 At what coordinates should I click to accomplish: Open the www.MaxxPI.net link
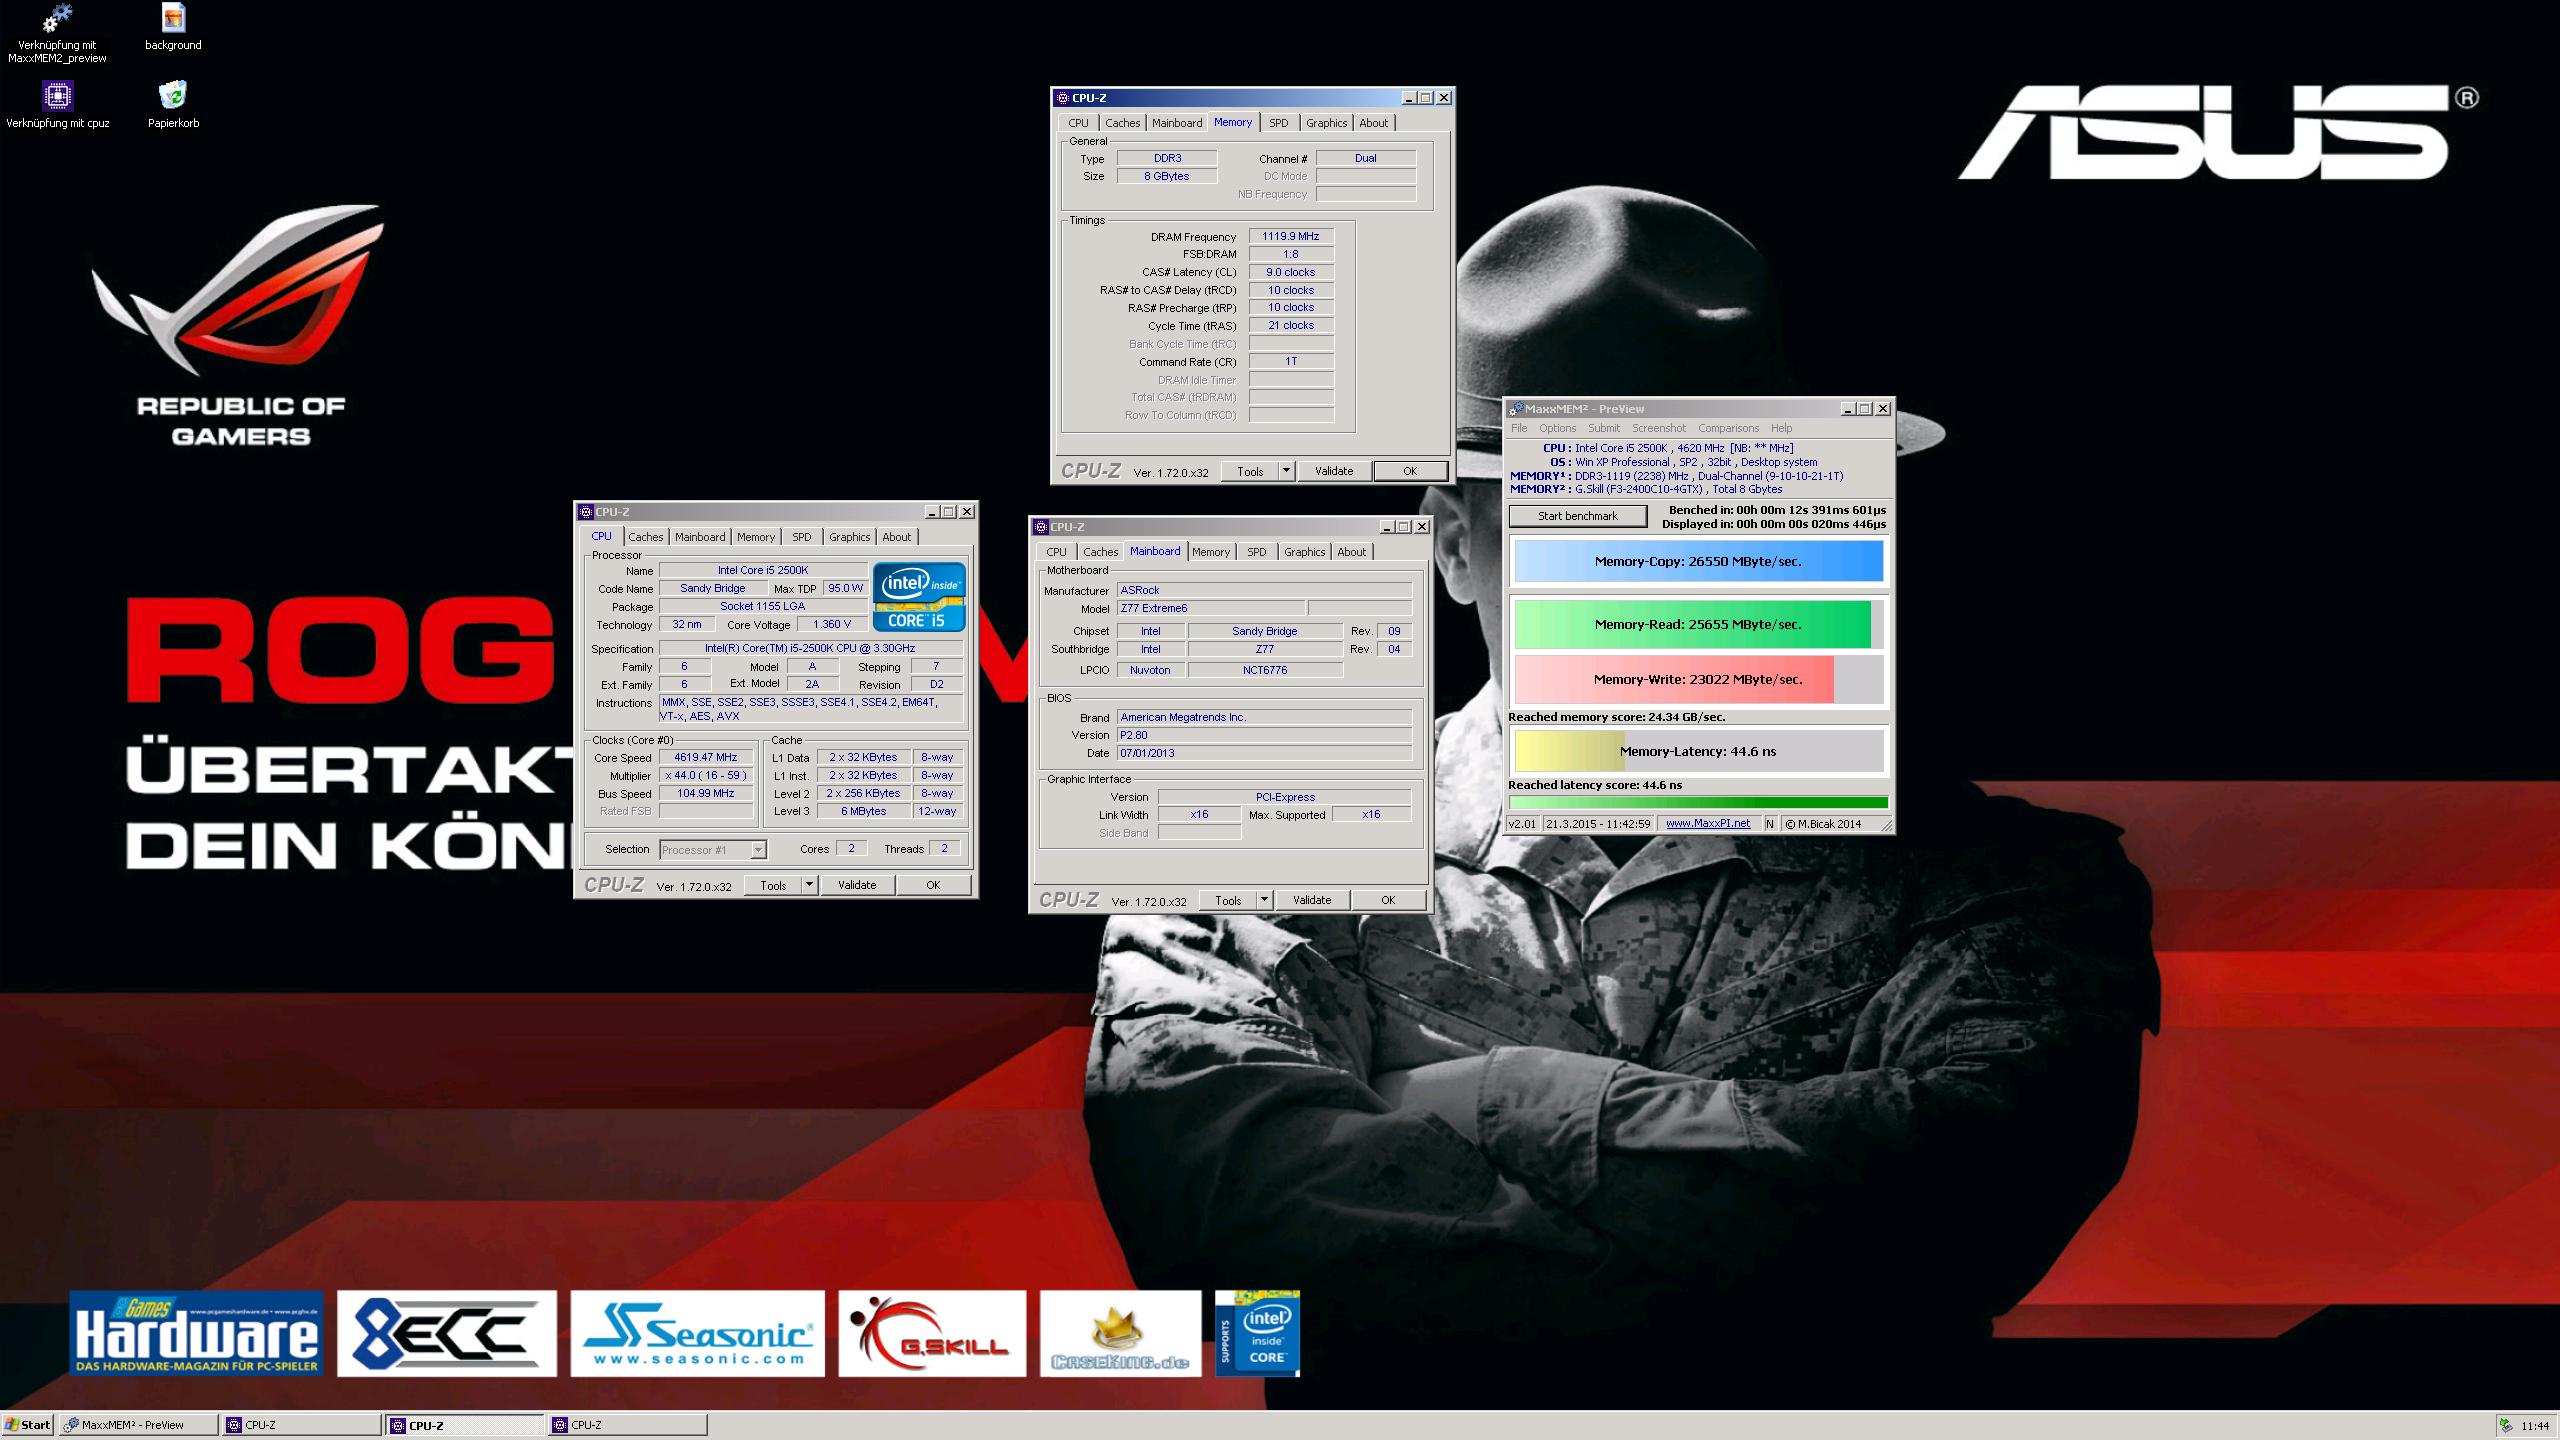[1707, 824]
